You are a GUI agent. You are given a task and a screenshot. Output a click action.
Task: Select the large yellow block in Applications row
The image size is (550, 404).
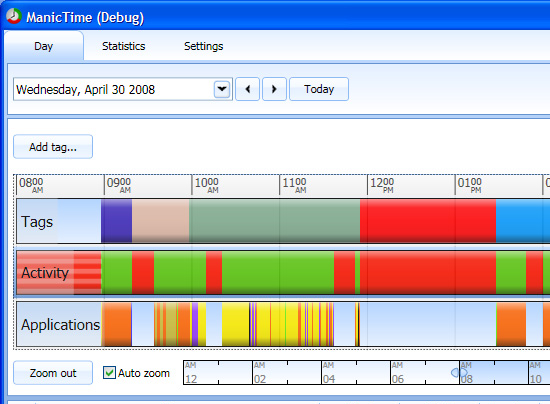click(235, 324)
